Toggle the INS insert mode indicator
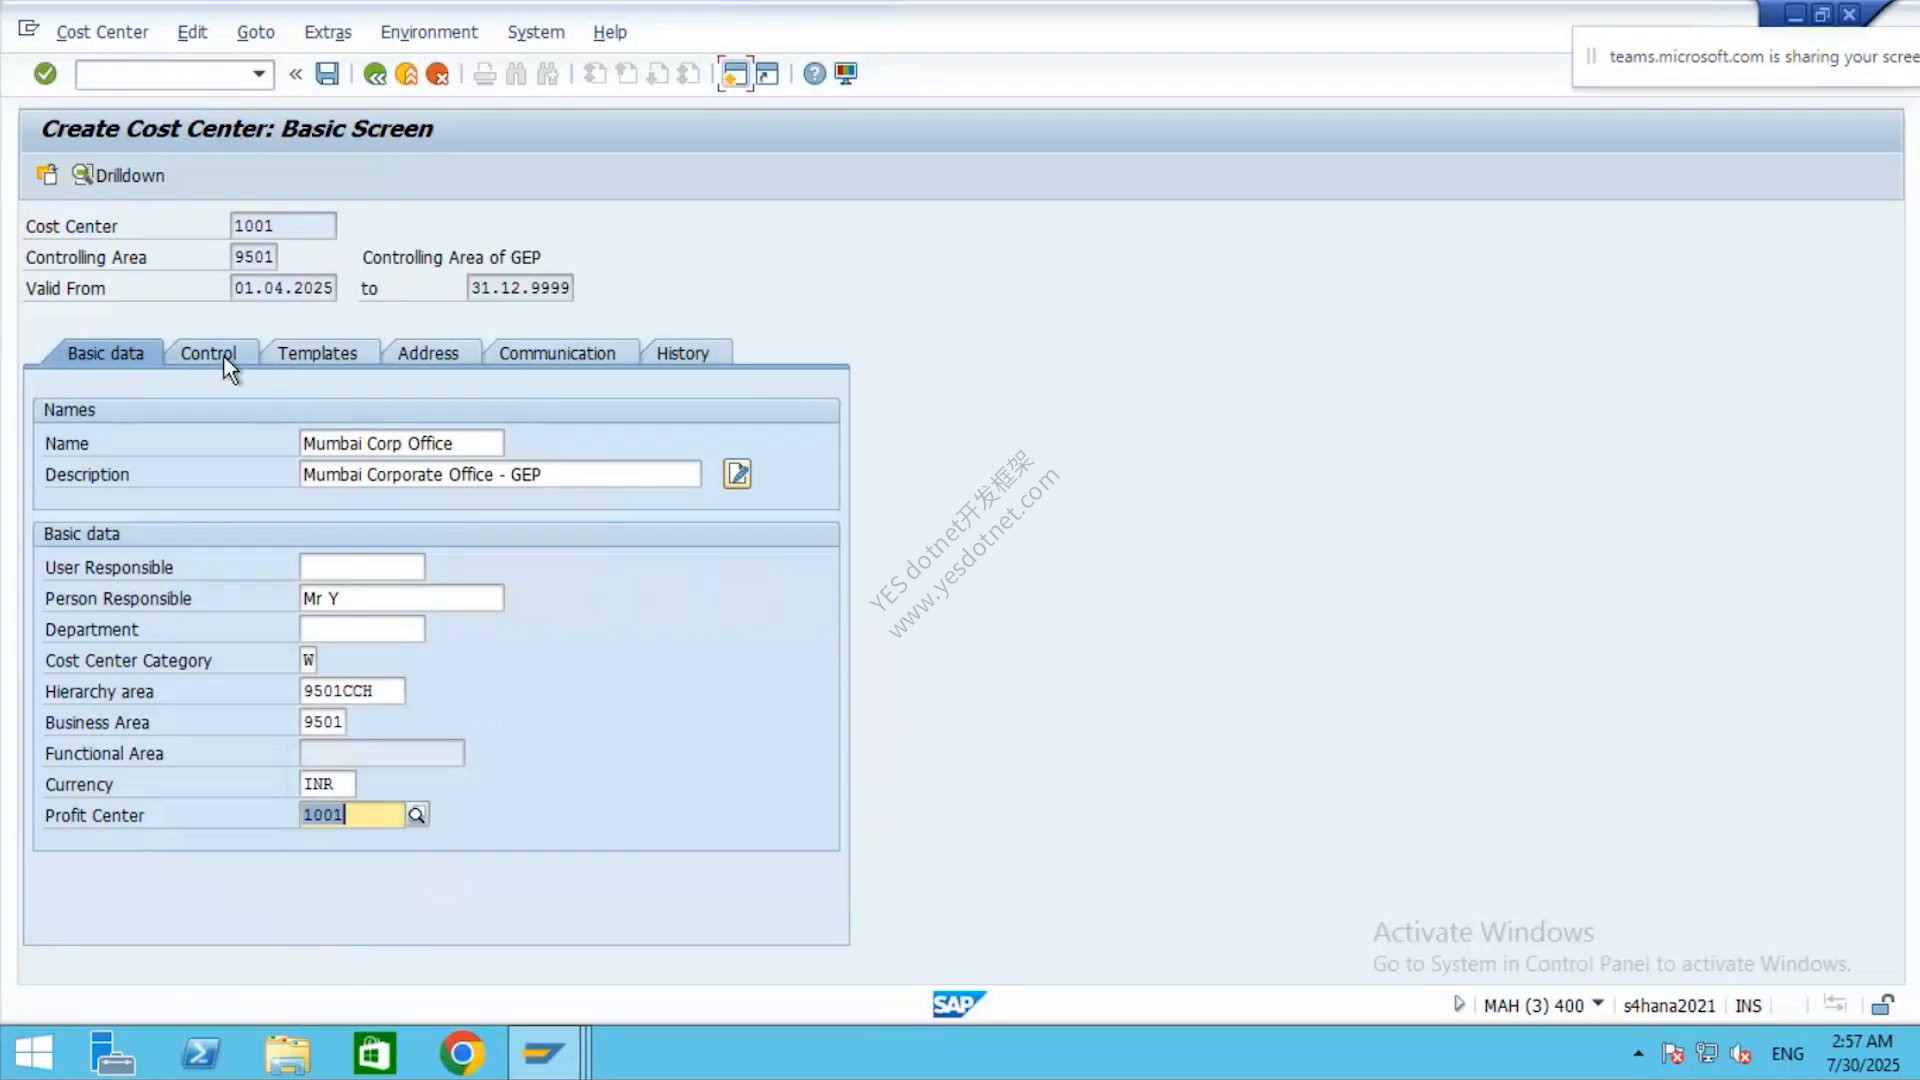 (1748, 1005)
